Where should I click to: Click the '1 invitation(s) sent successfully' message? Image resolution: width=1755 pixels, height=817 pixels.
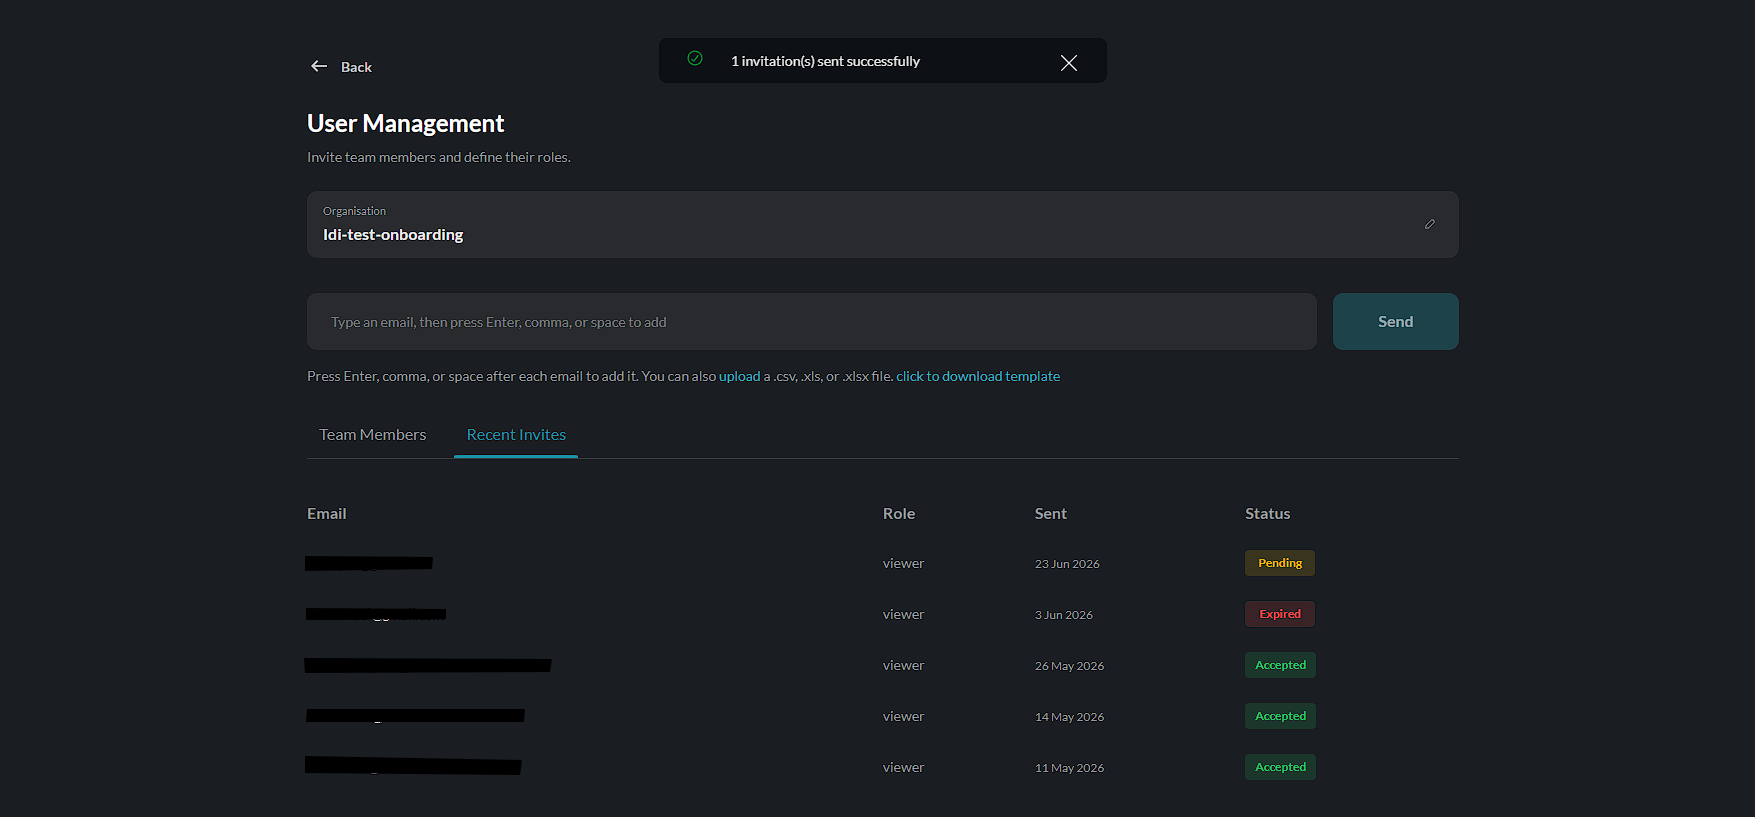click(825, 61)
